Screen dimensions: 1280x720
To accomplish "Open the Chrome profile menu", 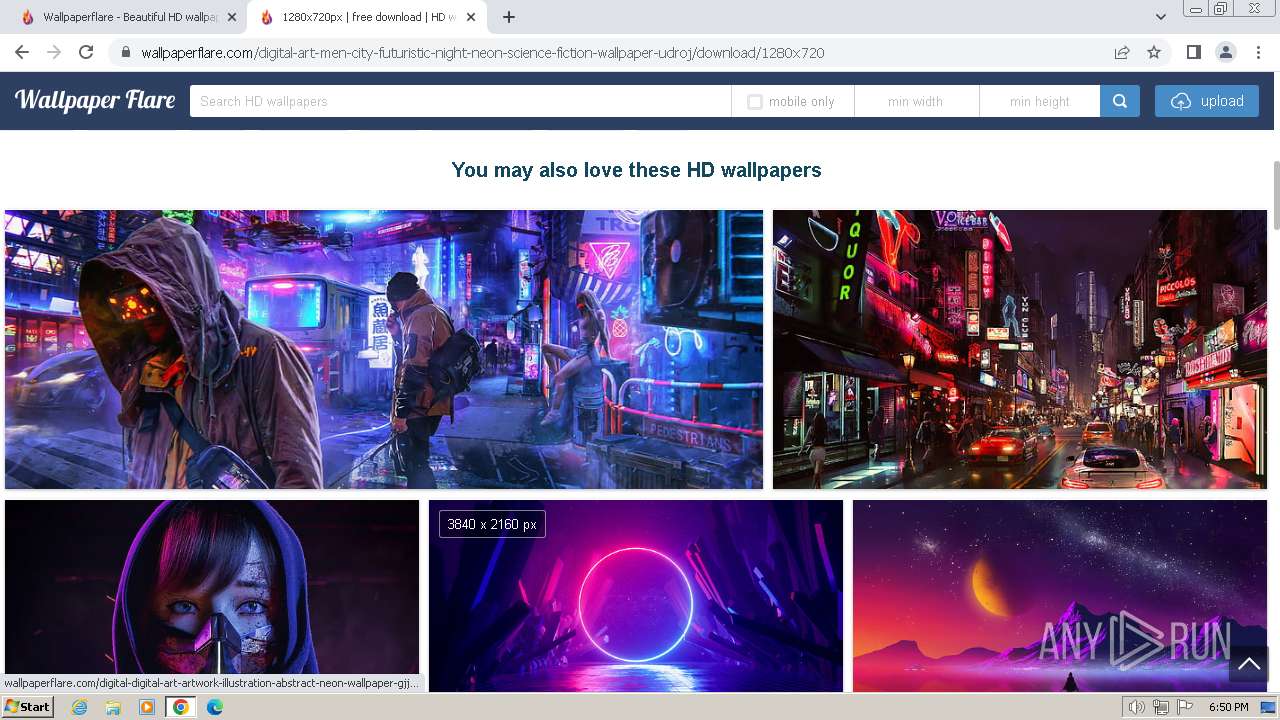I will tap(1225, 52).
